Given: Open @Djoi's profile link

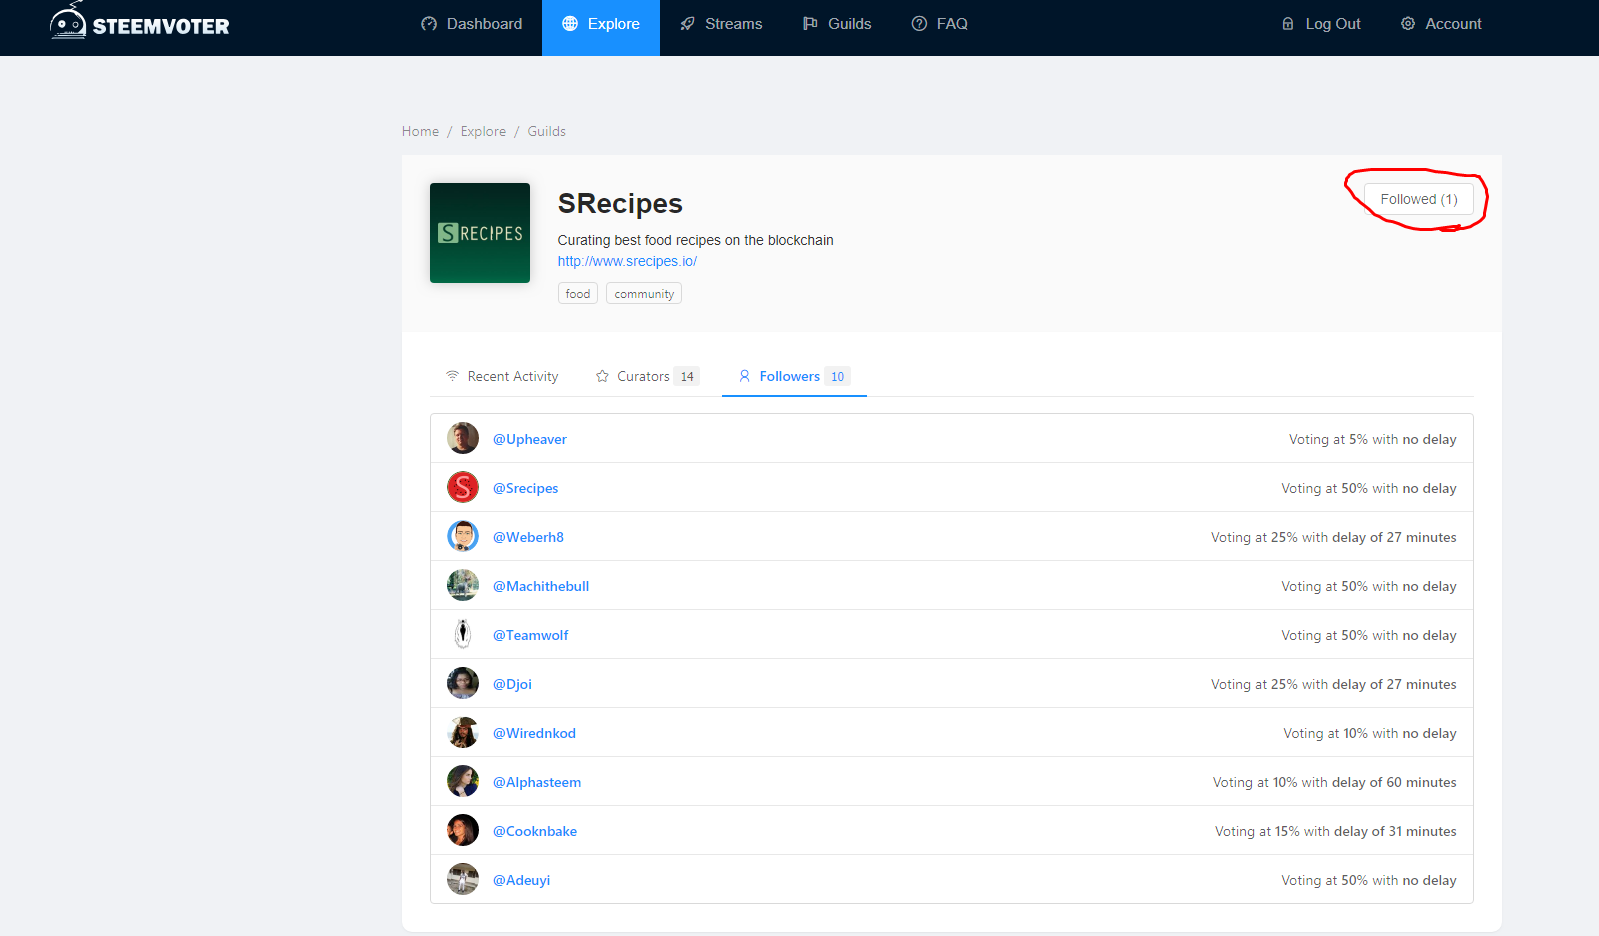Looking at the screenshot, I should coord(512,684).
